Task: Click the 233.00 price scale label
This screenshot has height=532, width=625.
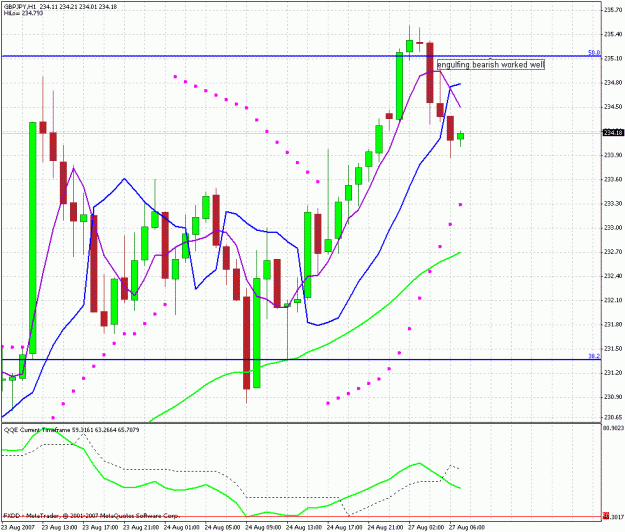Action: (x=613, y=228)
